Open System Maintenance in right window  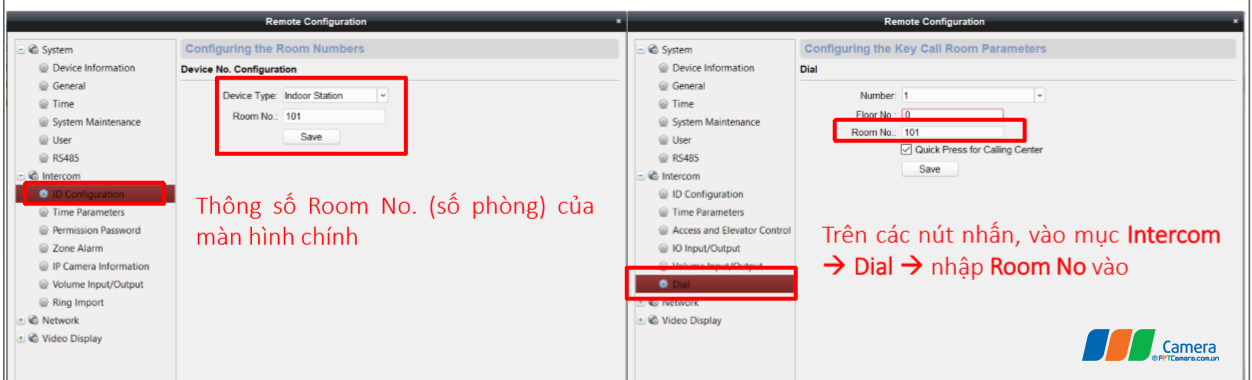coord(716,122)
